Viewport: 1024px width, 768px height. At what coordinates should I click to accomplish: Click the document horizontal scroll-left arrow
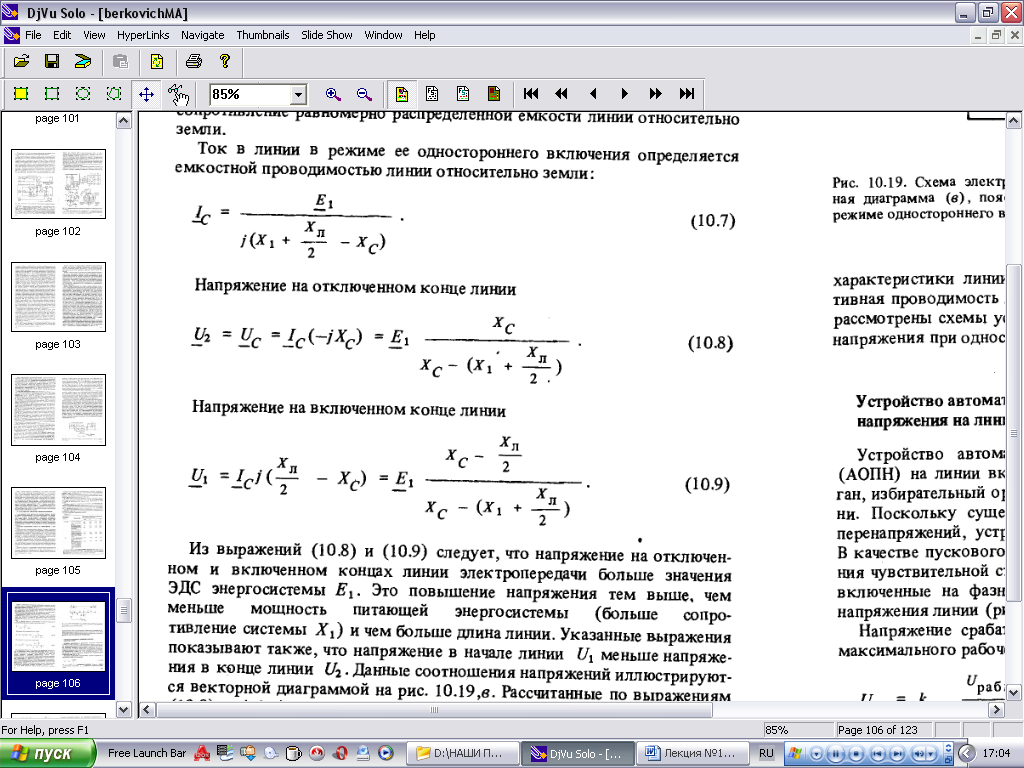point(147,710)
